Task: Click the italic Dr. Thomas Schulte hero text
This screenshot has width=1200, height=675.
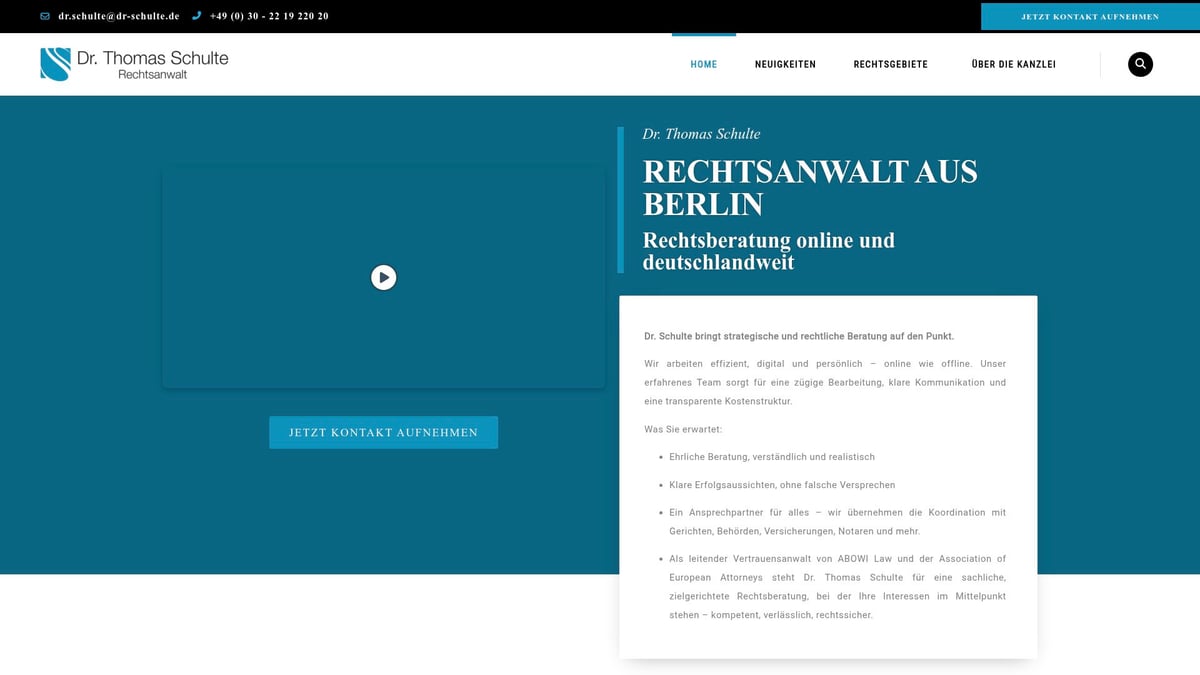Action: tap(701, 134)
